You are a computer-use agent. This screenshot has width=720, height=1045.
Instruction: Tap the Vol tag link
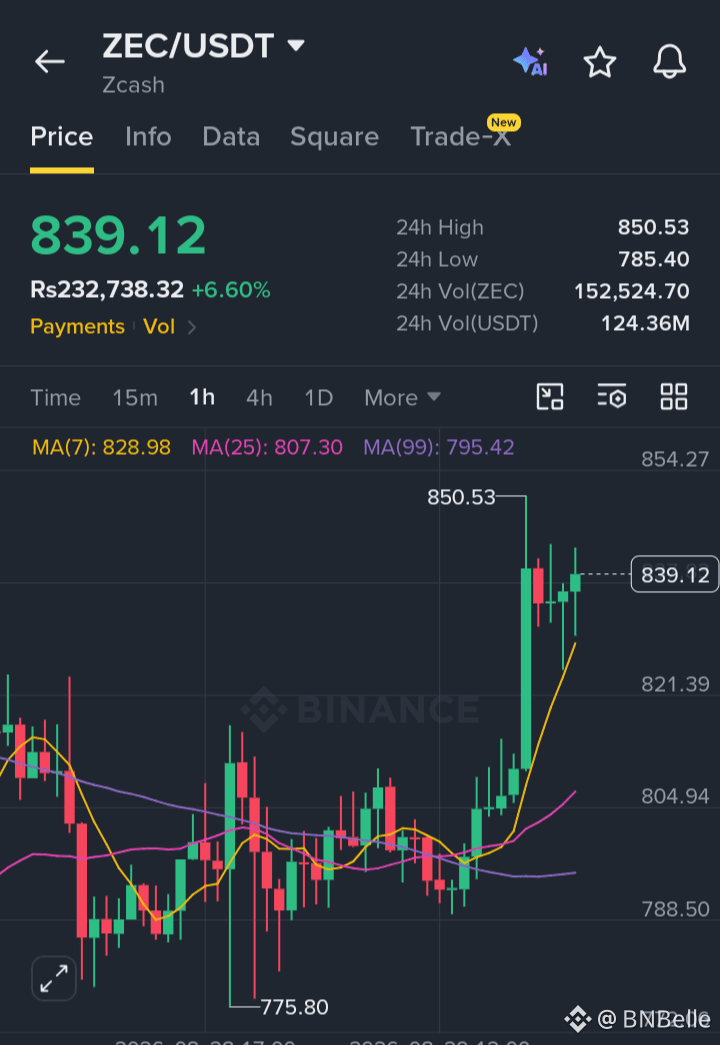click(159, 327)
